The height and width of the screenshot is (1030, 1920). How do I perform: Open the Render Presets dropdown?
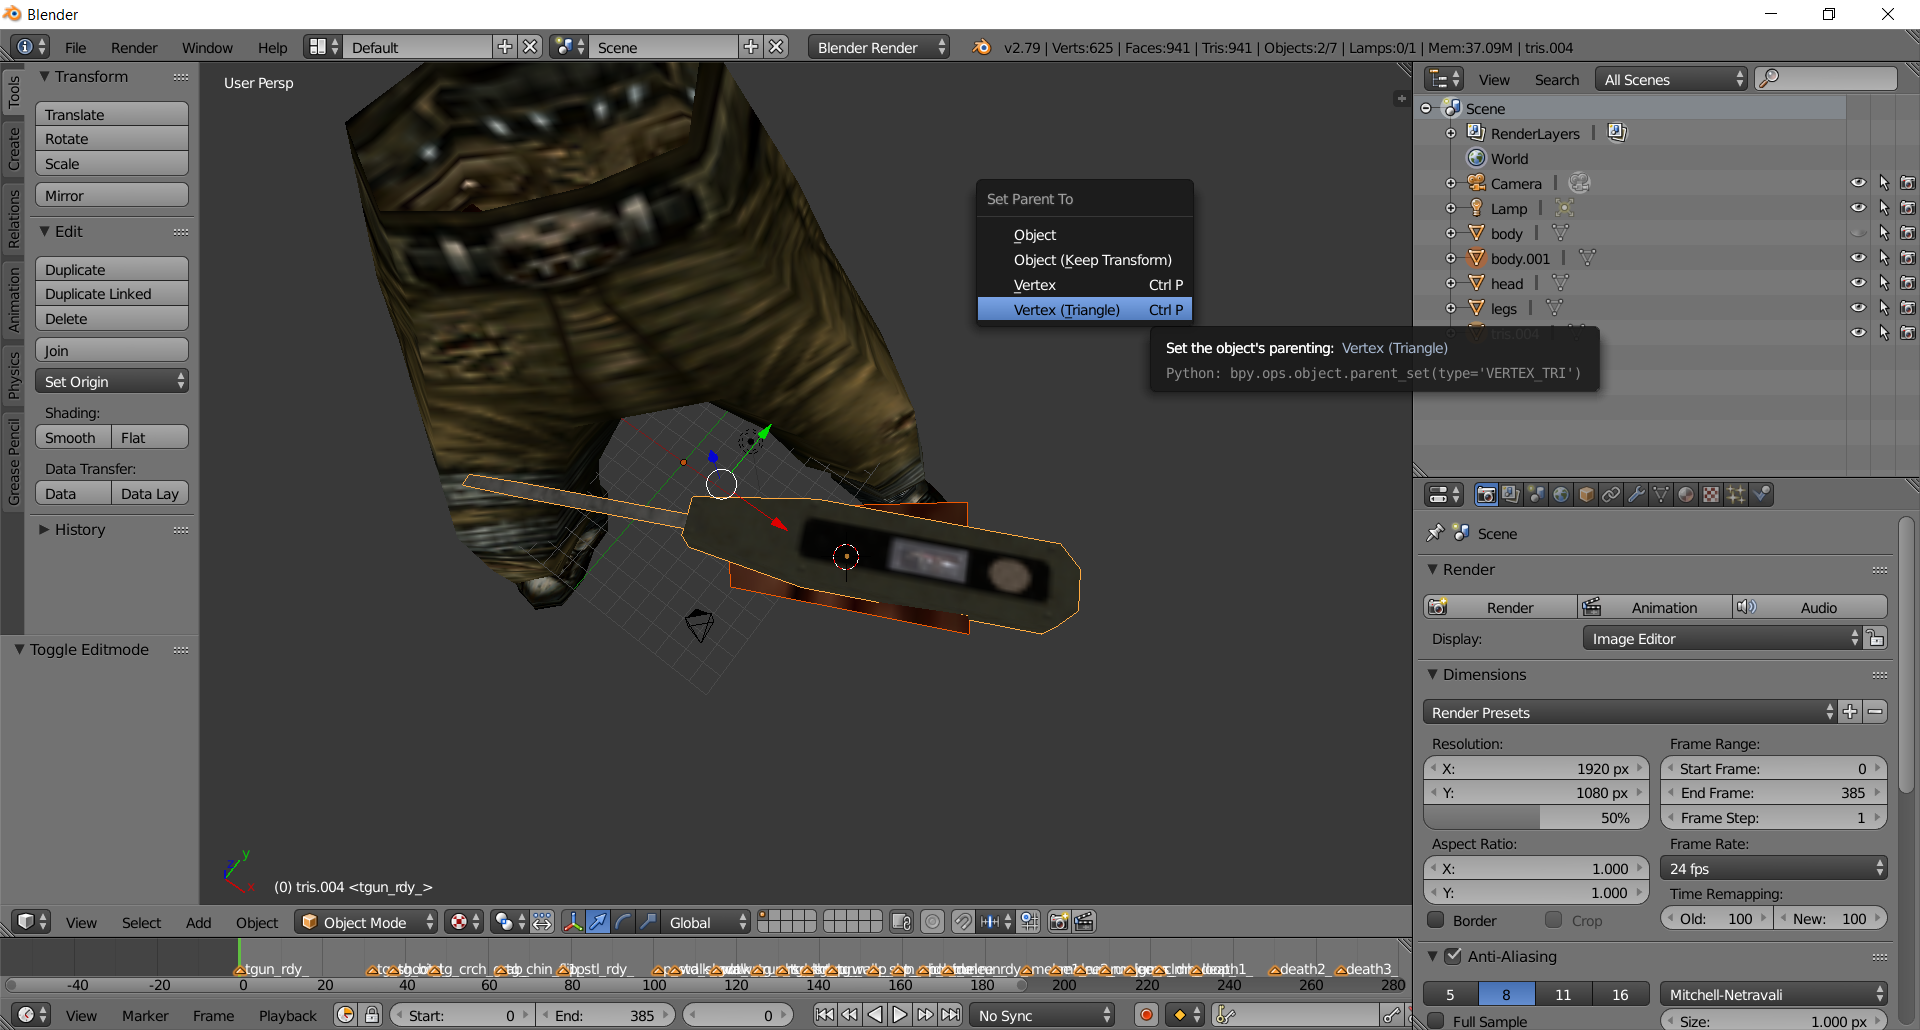pos(1630,712)
